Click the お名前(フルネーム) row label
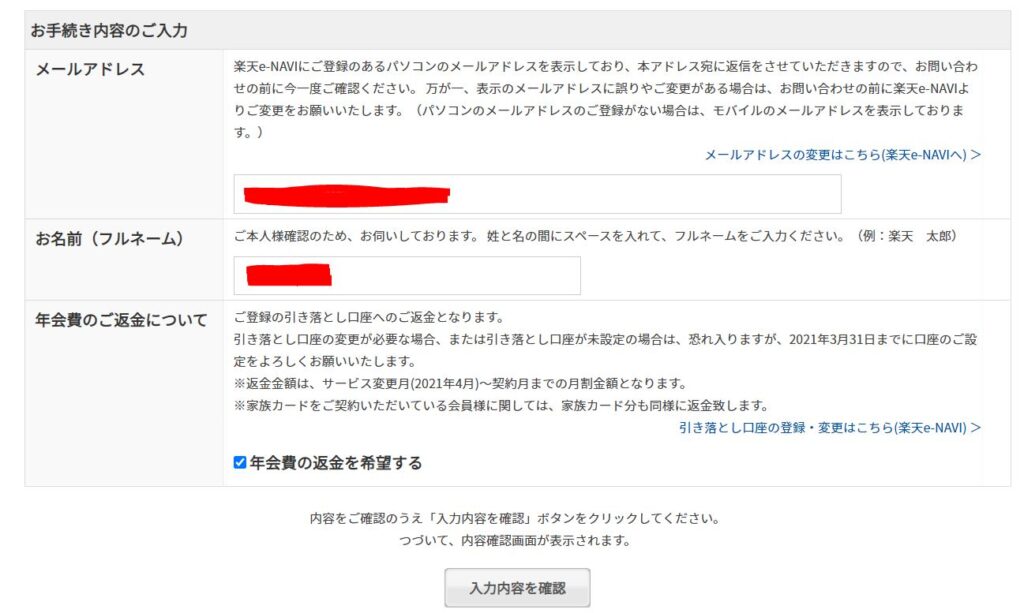This screenshot has height=613, width=1024. click(x=109, y=239)
